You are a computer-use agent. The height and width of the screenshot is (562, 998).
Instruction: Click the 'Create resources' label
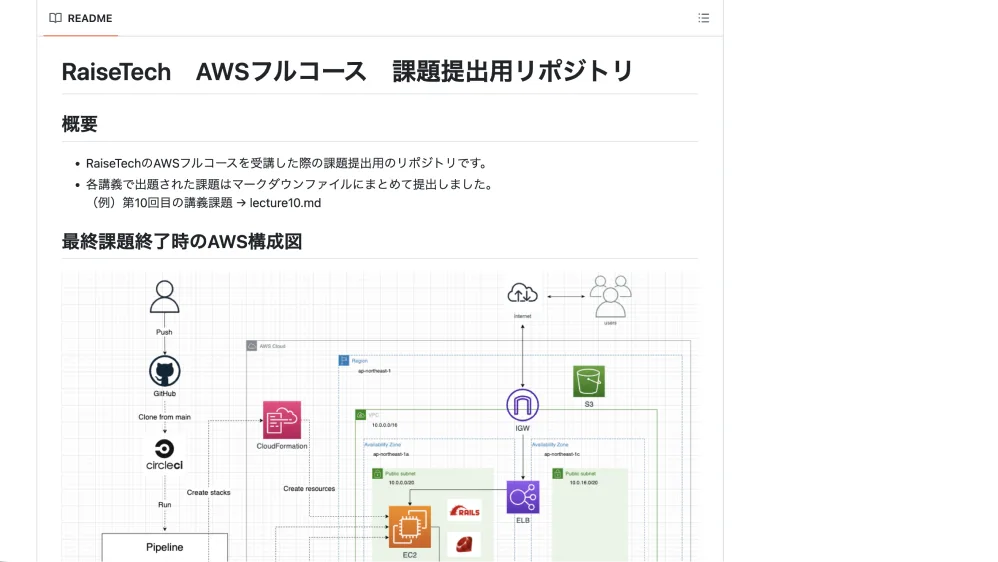(309, 489)
